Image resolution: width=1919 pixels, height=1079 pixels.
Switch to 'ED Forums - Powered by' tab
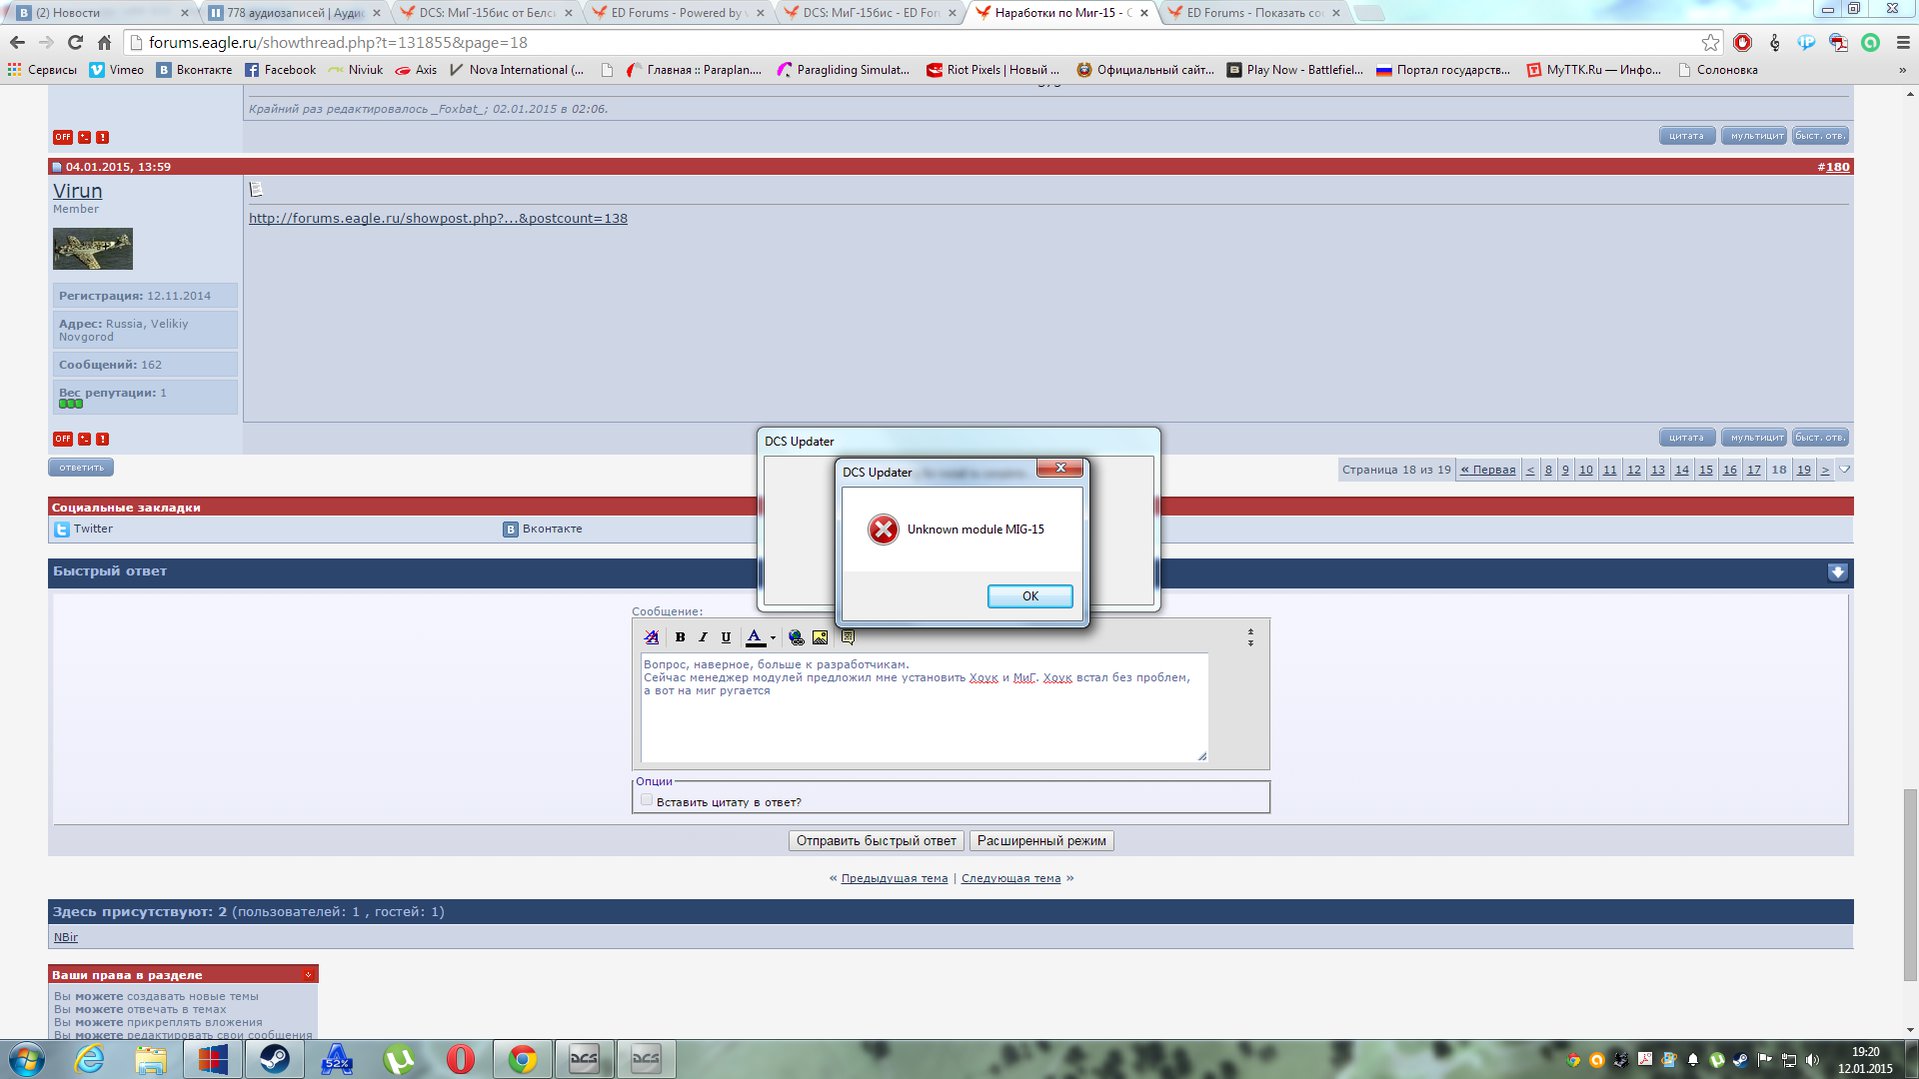pos(680,13)
